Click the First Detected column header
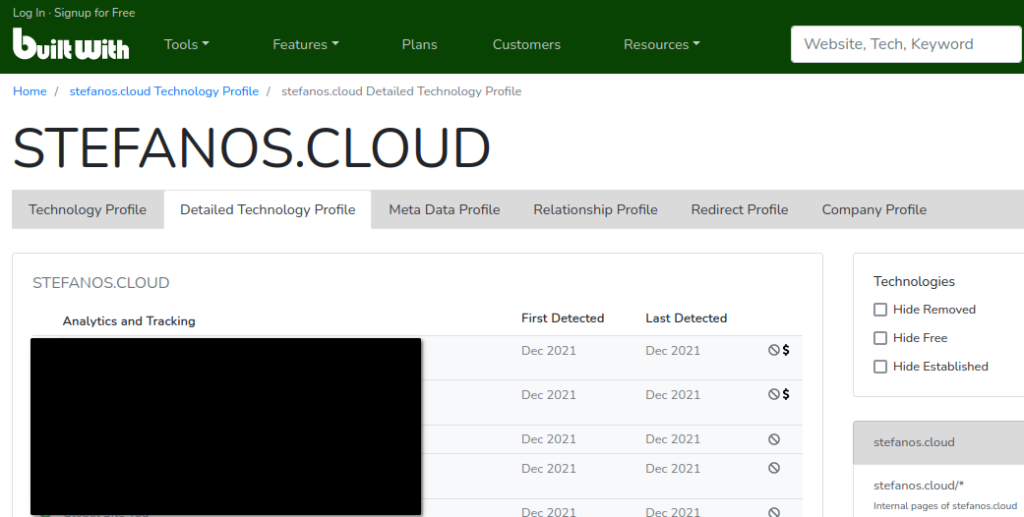This screenshot has width=1024, height=517. click(562, 318)
